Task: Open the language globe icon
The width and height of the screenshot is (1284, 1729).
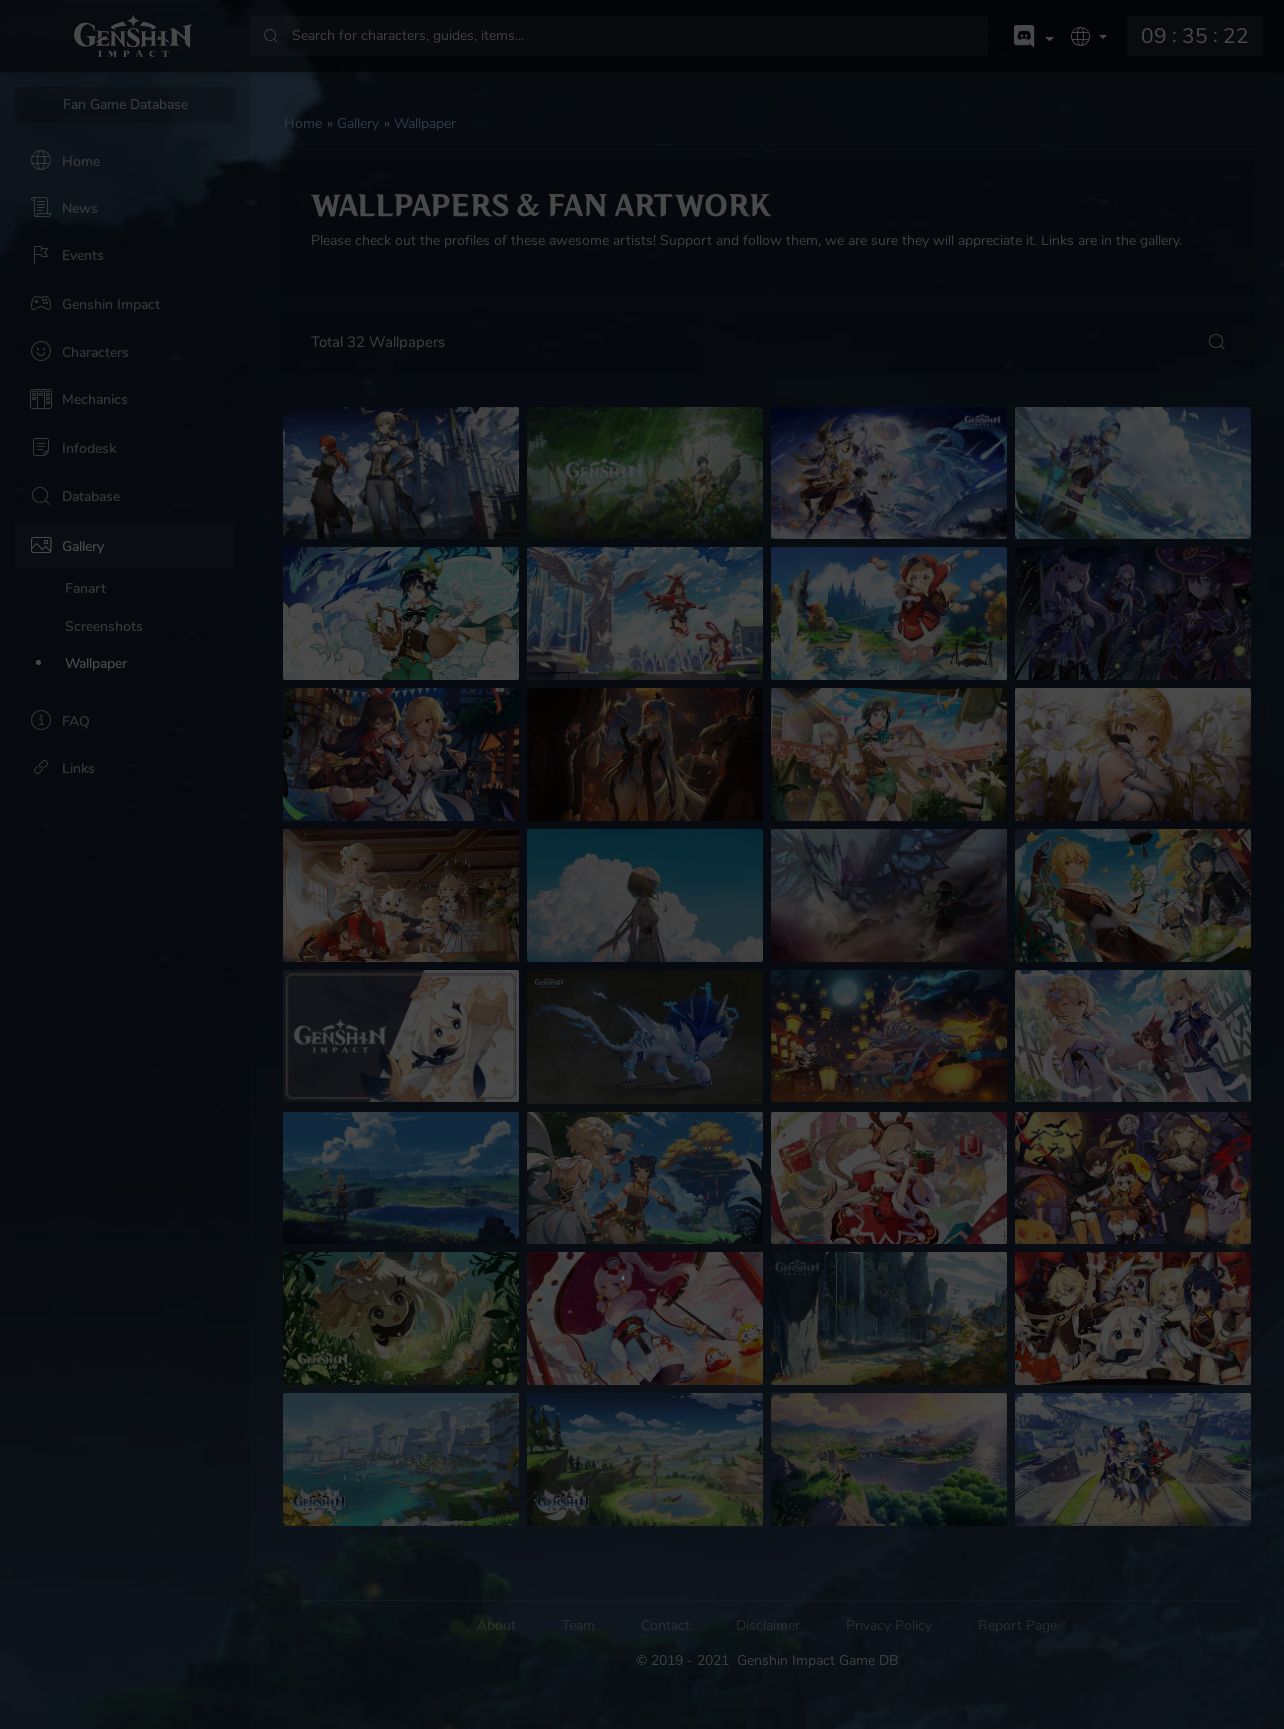Action: tap(1080, 36)
